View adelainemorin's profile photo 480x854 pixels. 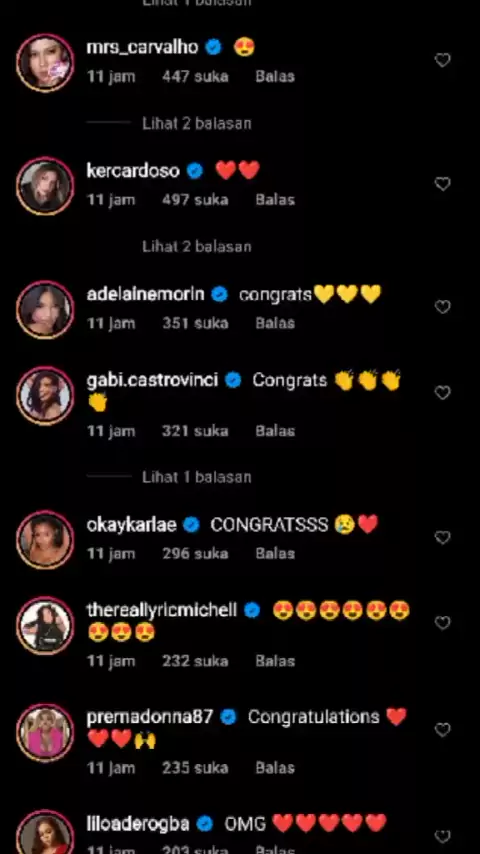click(45, 310)
